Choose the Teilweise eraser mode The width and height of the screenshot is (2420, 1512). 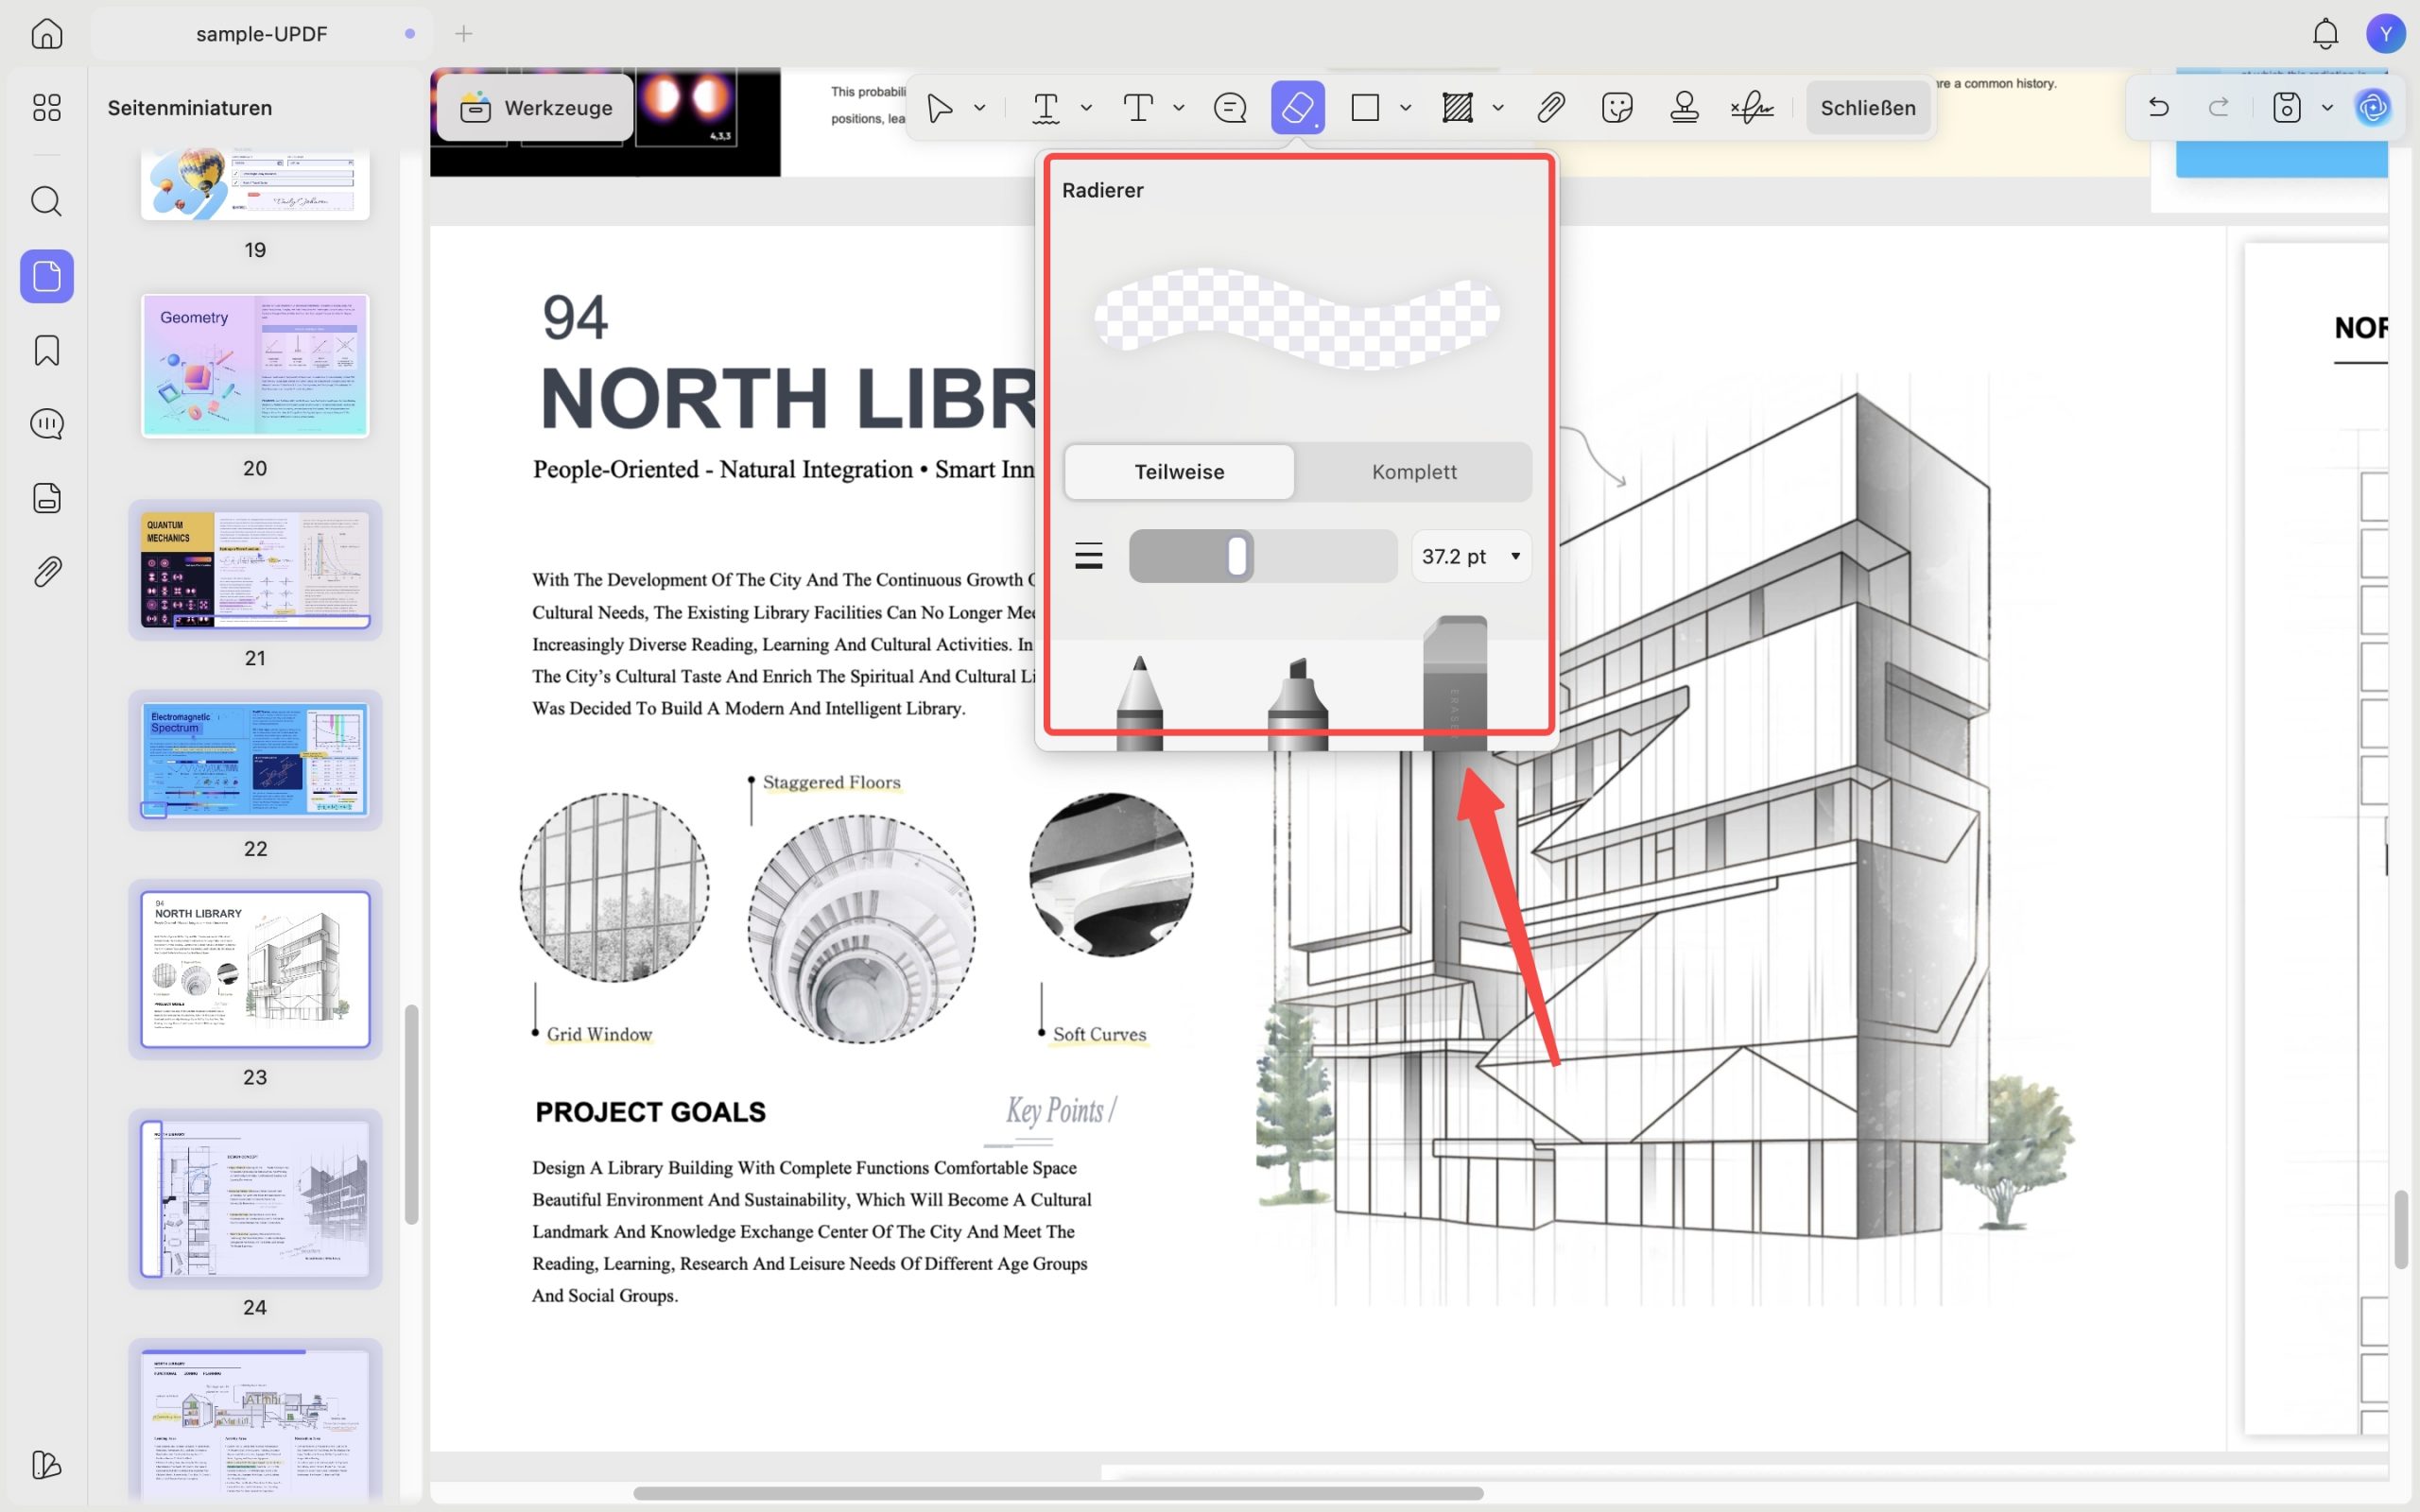[x=1179, y=472]
